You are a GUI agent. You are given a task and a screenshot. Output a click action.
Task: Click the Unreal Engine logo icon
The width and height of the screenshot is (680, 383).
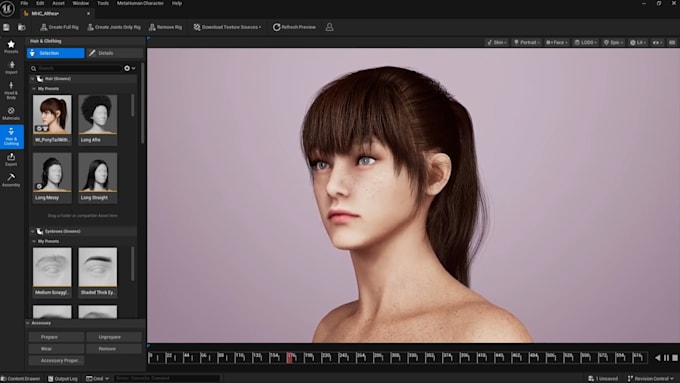pyautogui.click(x=7, y=8)
